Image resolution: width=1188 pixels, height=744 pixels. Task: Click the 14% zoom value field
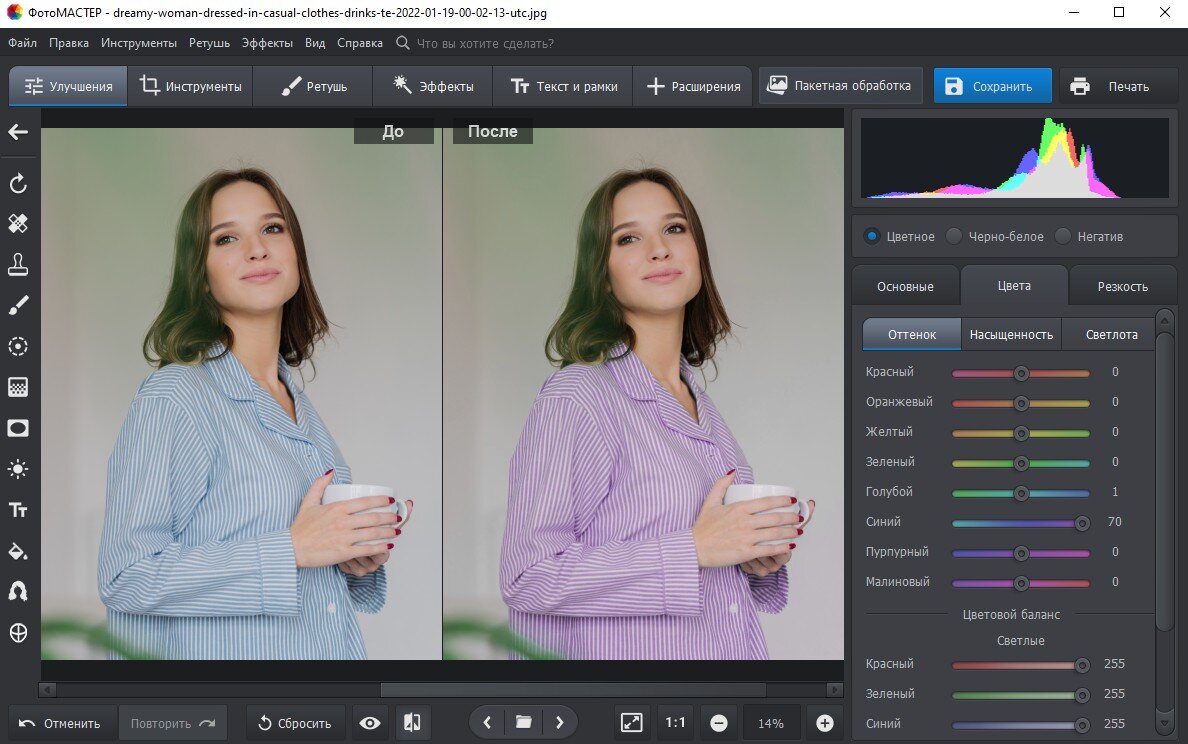pyautogui.click(x=771, y=724)
